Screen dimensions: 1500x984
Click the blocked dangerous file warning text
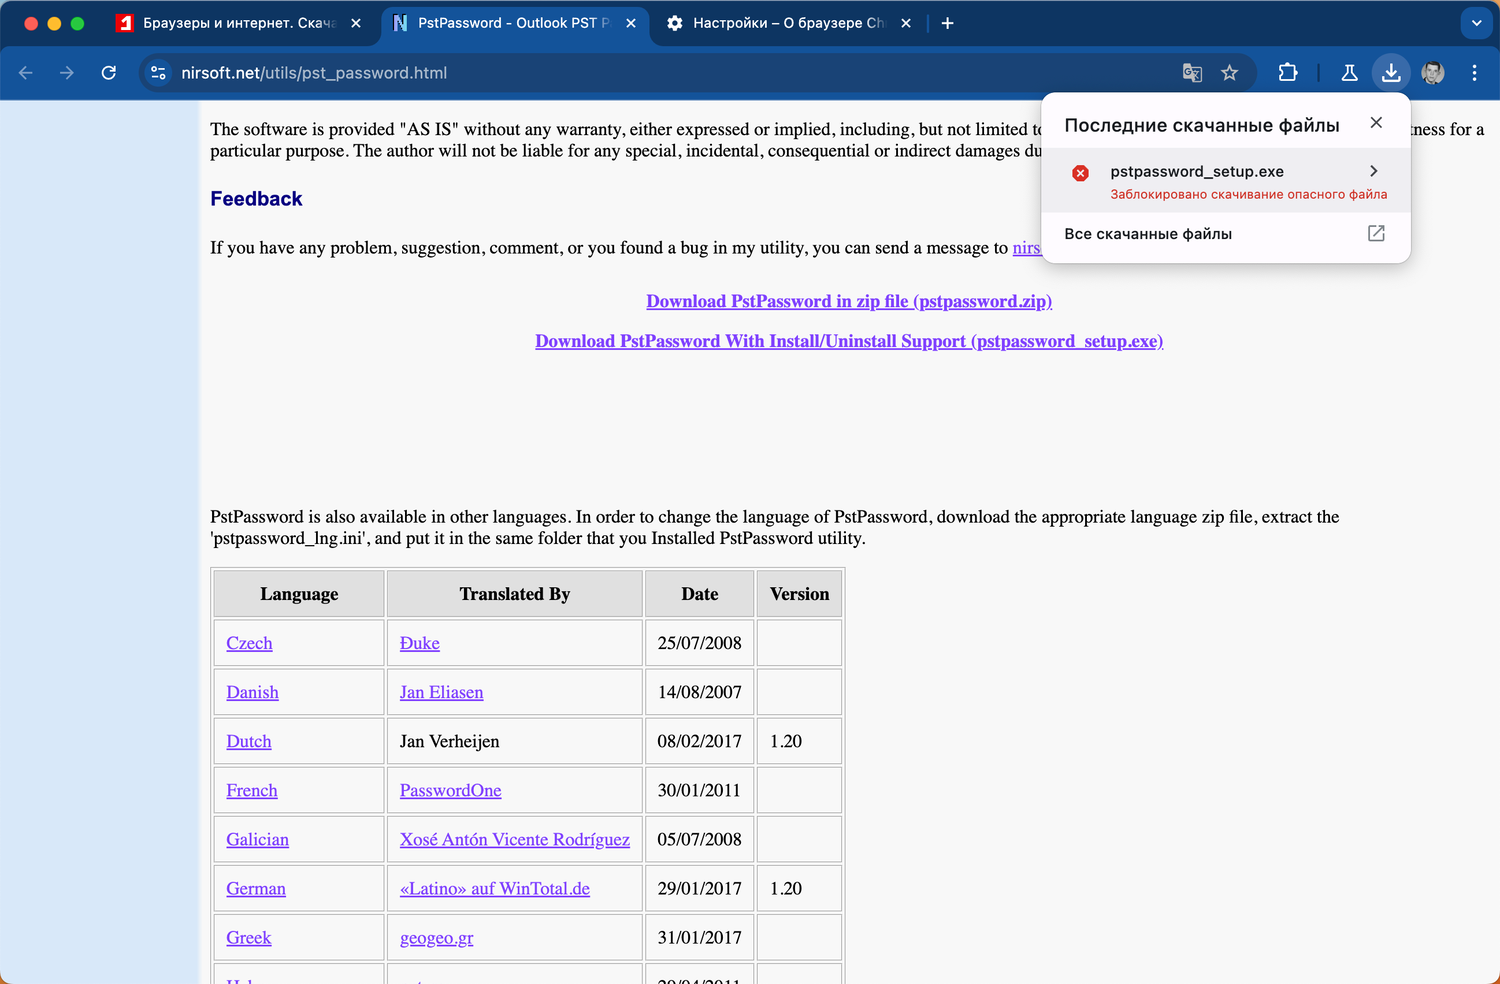[1249, 194]
